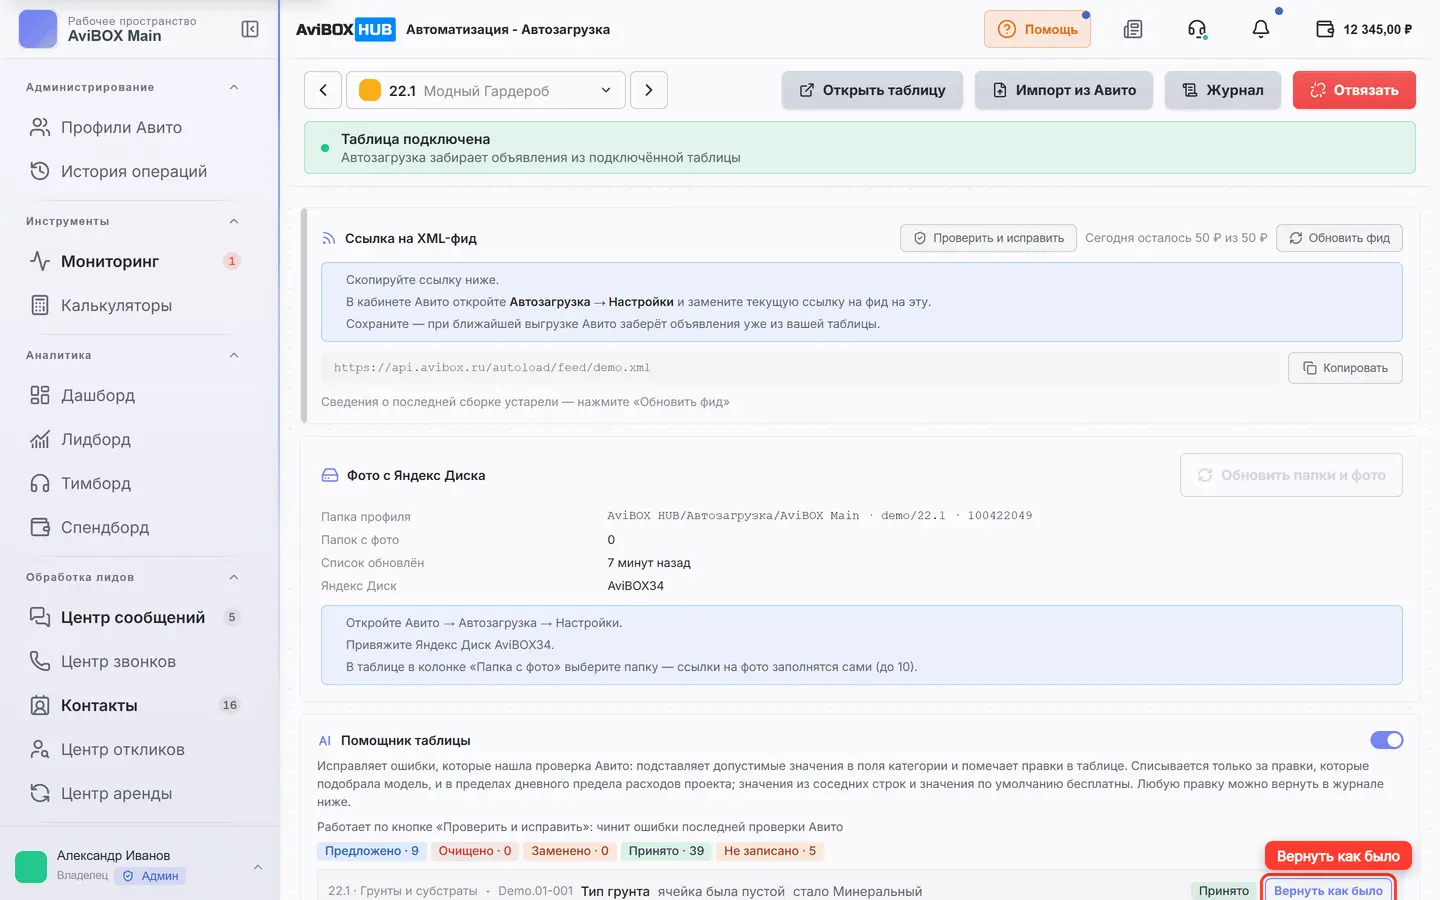Click Проверить и исправить
The image size is (1440, 900).
[x=988, y=238]
